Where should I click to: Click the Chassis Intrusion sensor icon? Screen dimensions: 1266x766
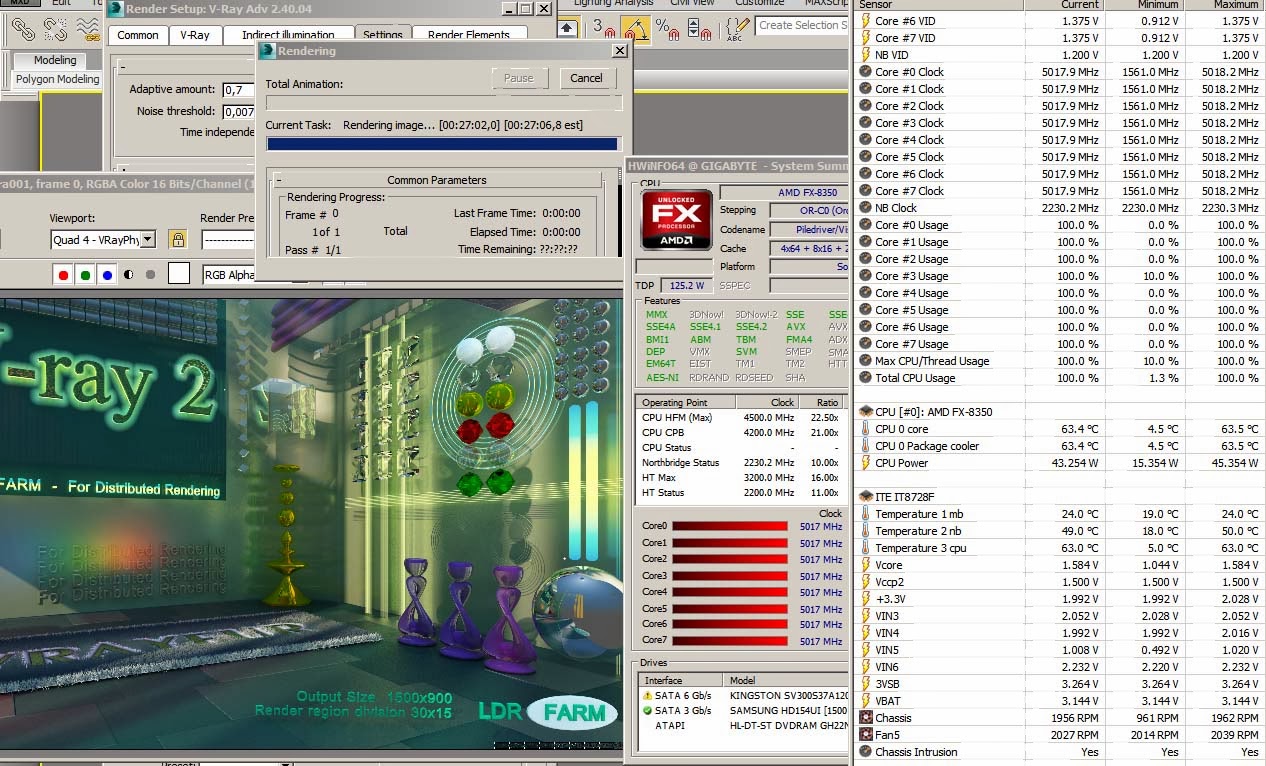pyautogui.click(x=866, y=752)
